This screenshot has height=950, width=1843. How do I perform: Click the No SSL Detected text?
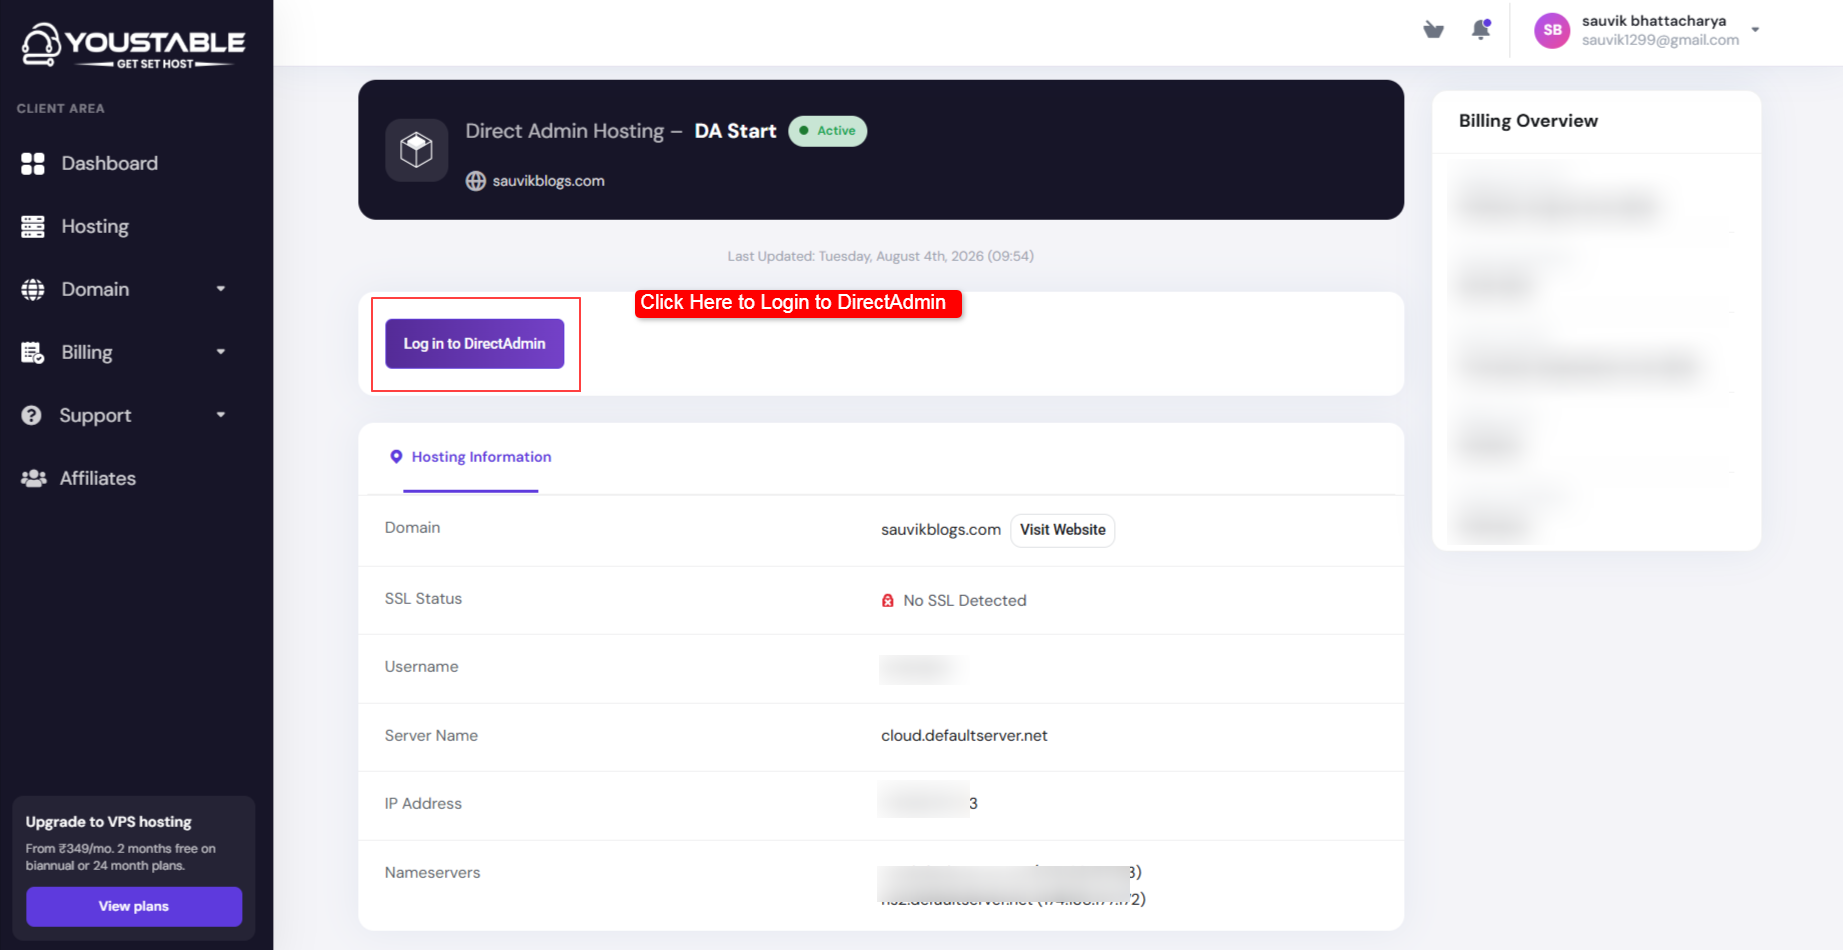tap(965, 601)
